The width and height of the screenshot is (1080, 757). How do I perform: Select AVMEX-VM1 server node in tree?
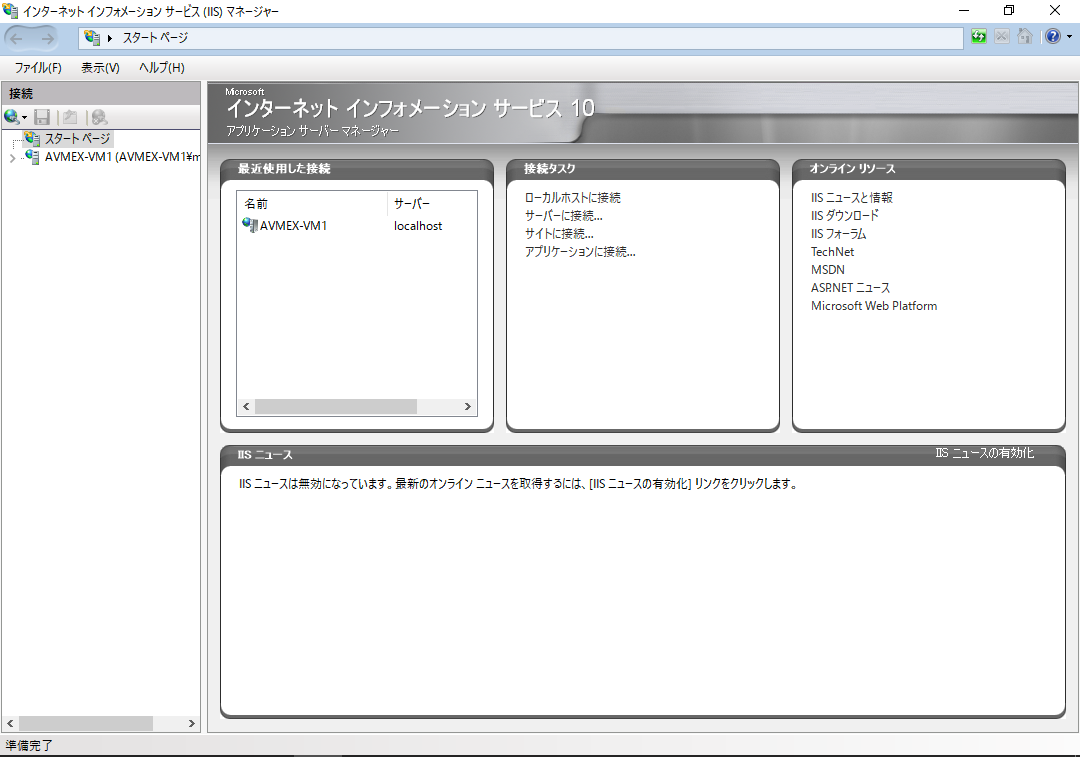pos(122,157)
